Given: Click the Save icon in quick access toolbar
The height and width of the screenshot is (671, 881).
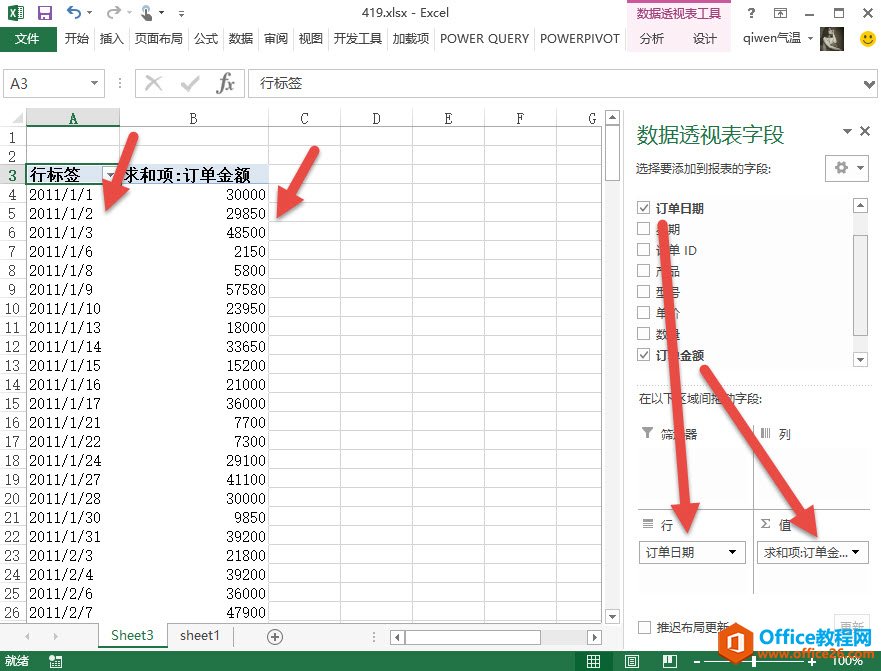Looking at the screenshot, I should (x=44, y=13).
